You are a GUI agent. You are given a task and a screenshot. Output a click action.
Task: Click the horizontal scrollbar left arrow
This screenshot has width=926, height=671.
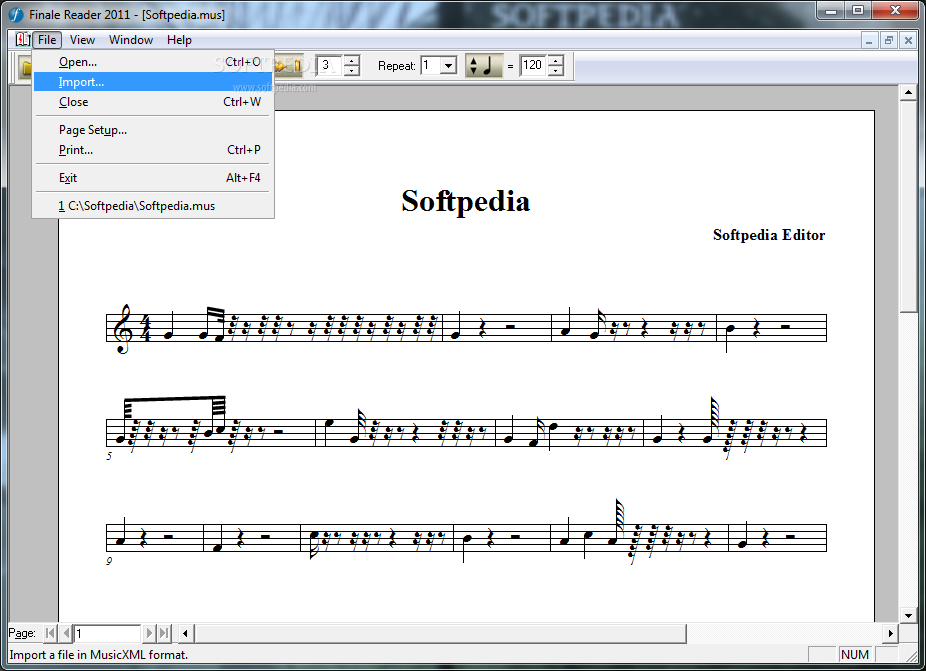click(x=185, y=633)
